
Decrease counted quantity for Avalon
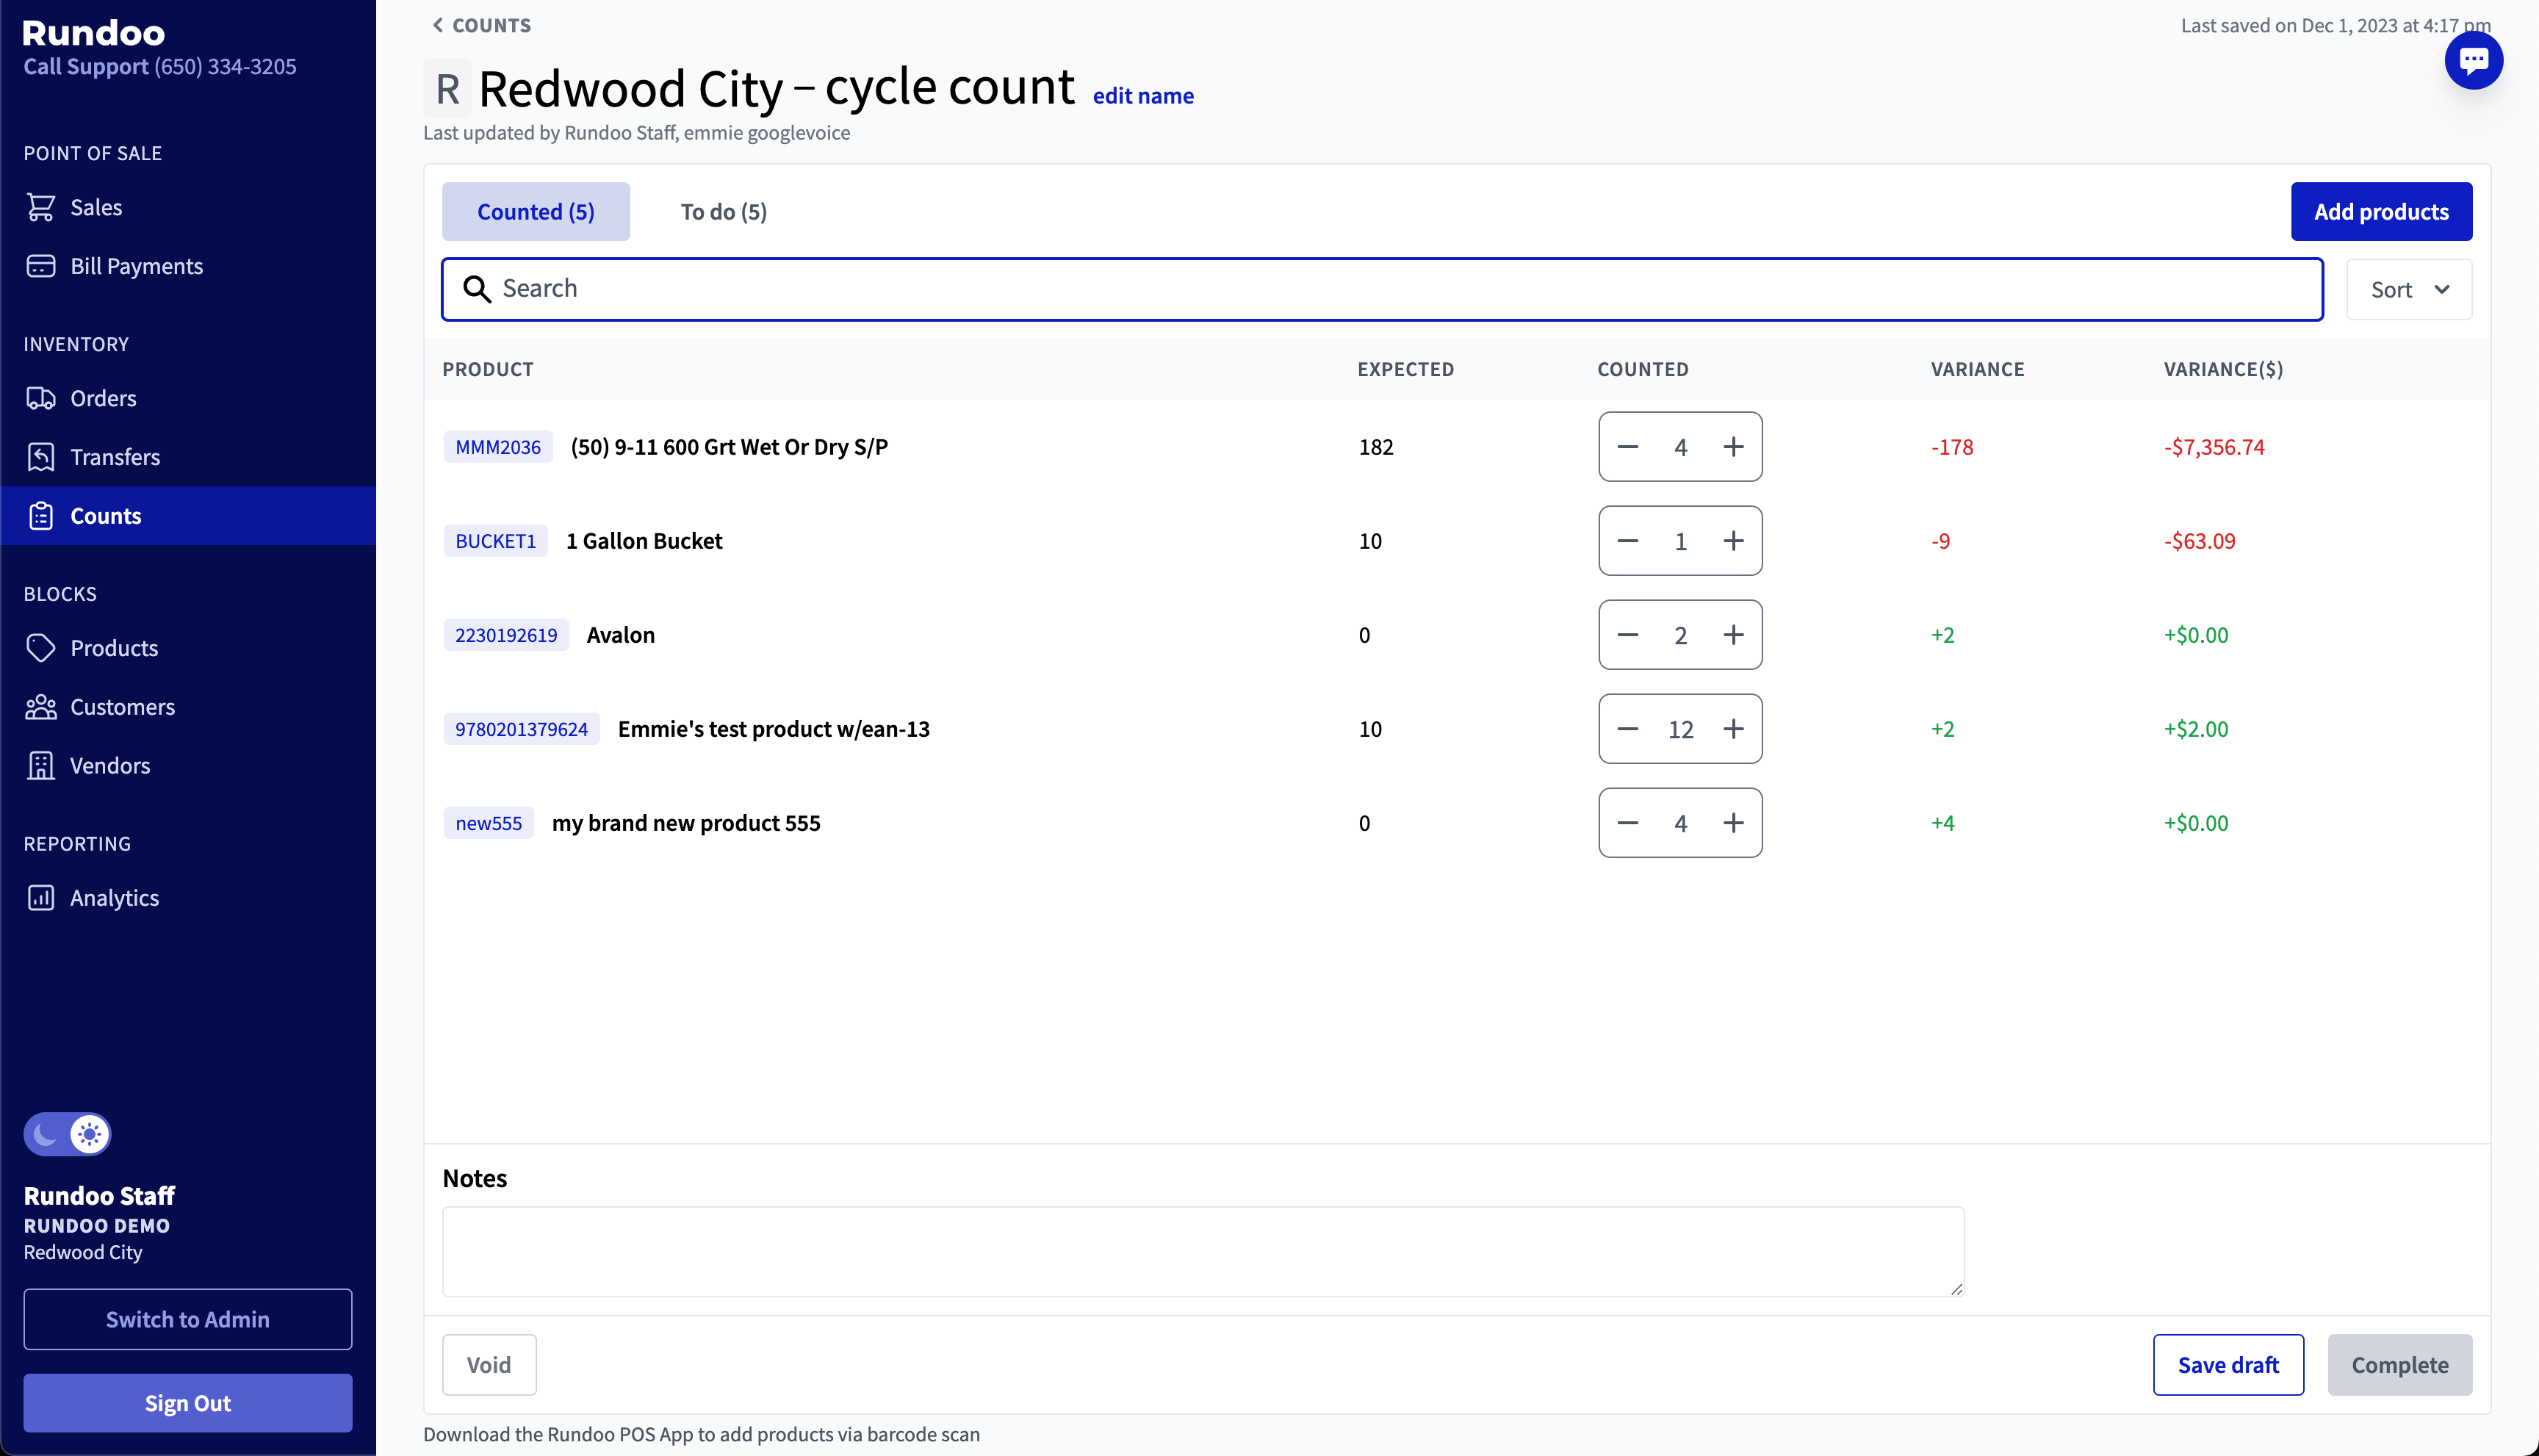click(x=1627, y=635)
